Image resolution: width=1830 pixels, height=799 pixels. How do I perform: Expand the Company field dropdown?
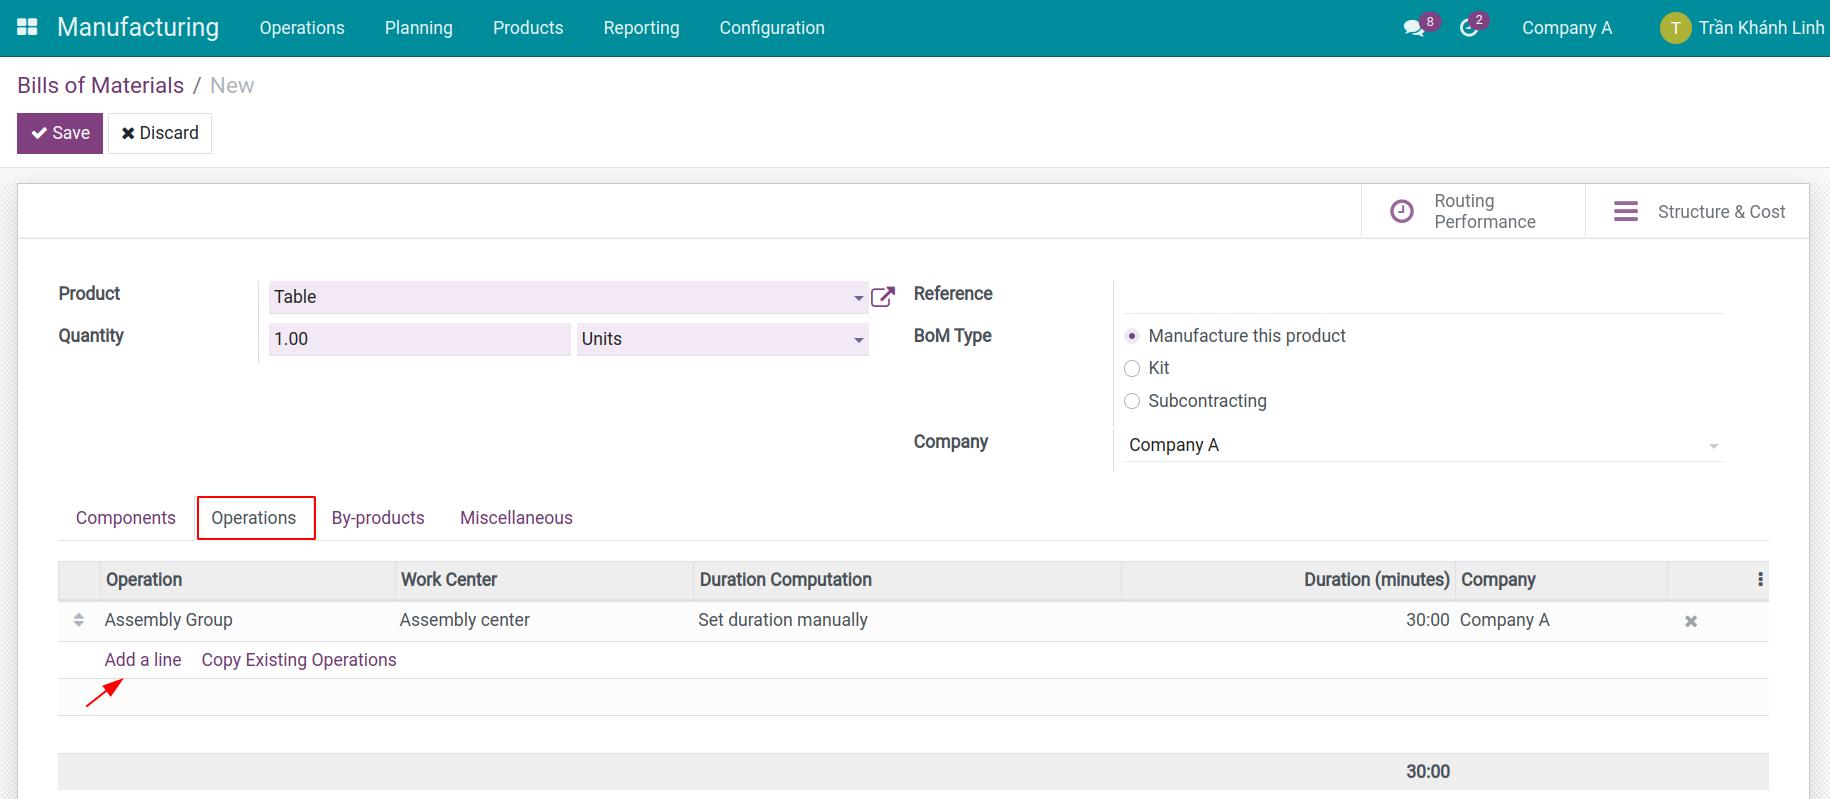[1714, 446]
